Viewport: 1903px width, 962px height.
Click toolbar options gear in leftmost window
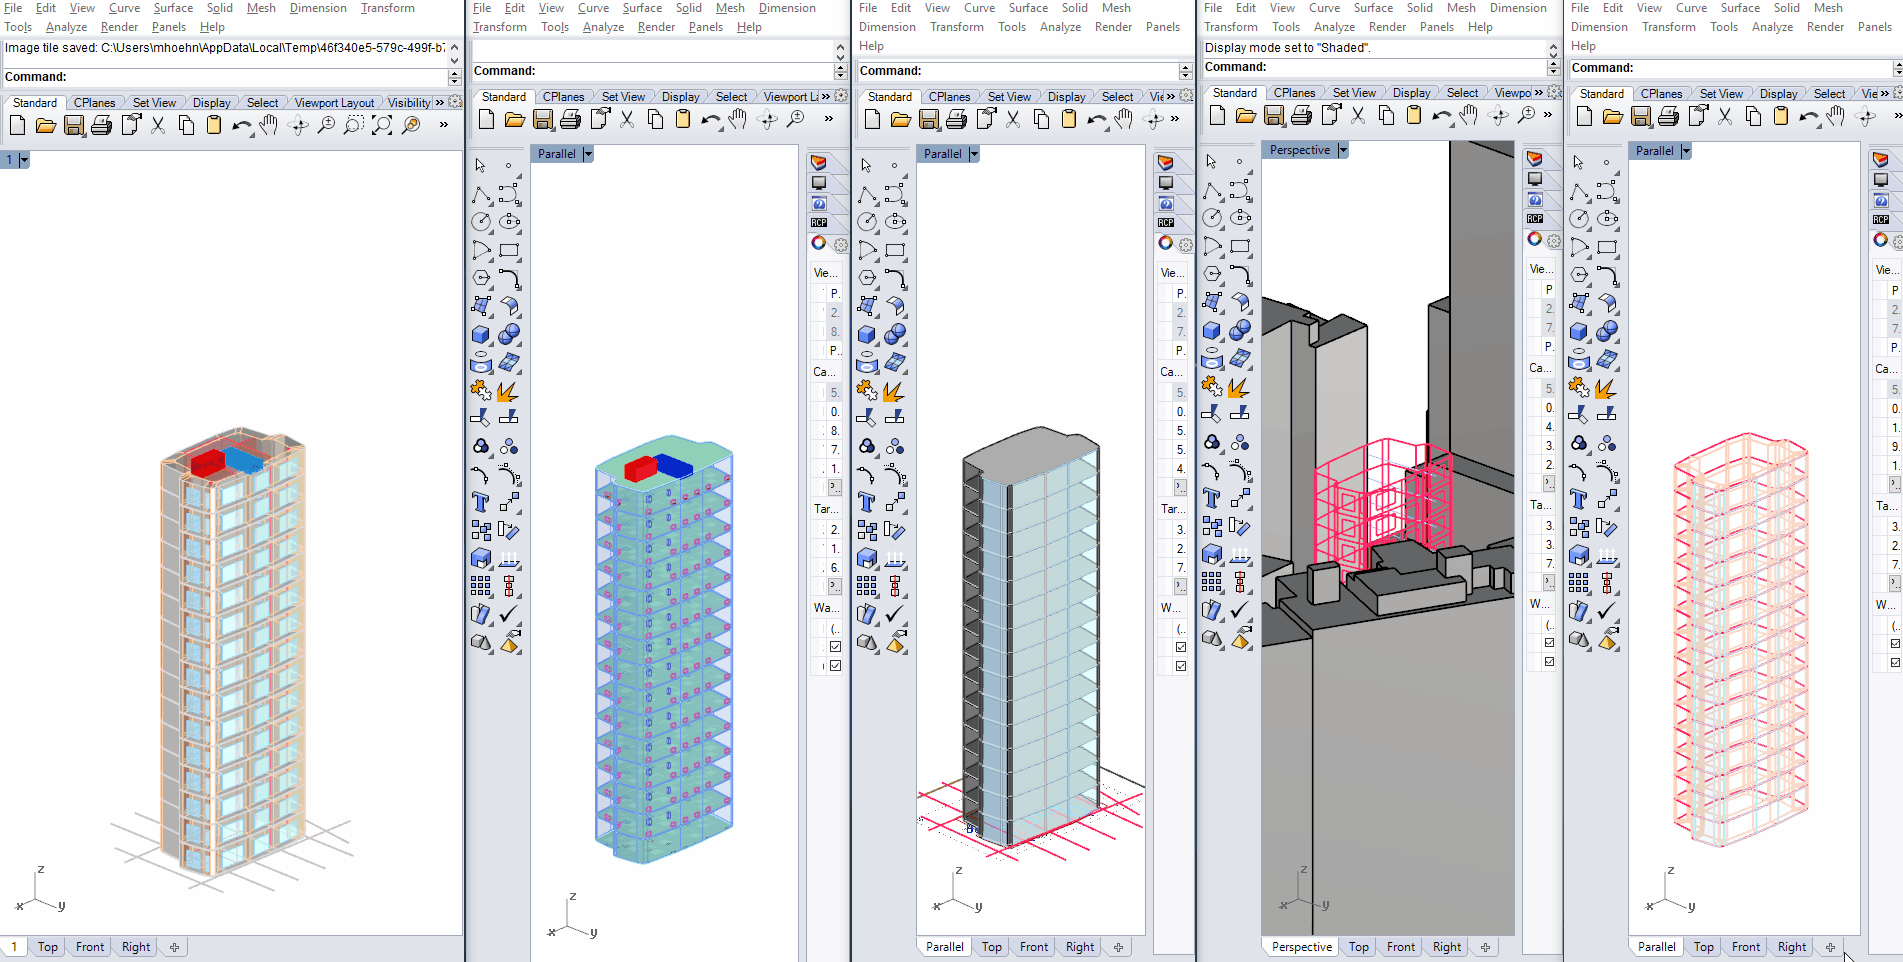tap(455, 102)
